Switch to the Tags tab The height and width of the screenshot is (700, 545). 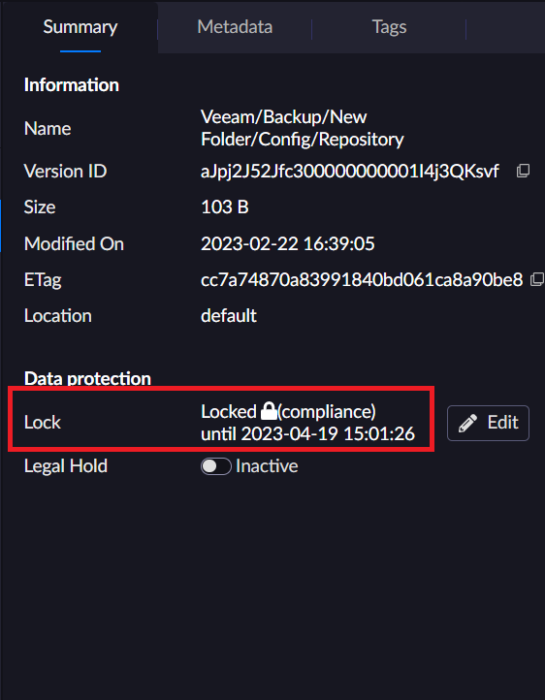(389, 27)
